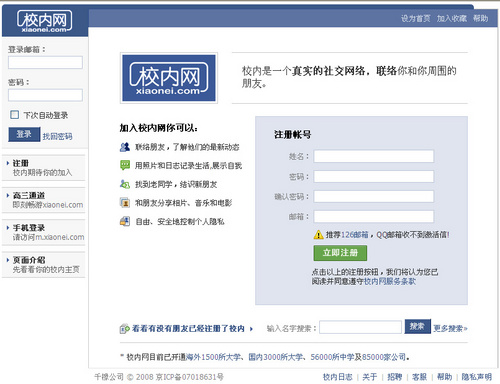Follow the 126邮箱 recommendation link
Screen dimensions: 500x384
tap(355, 235)
